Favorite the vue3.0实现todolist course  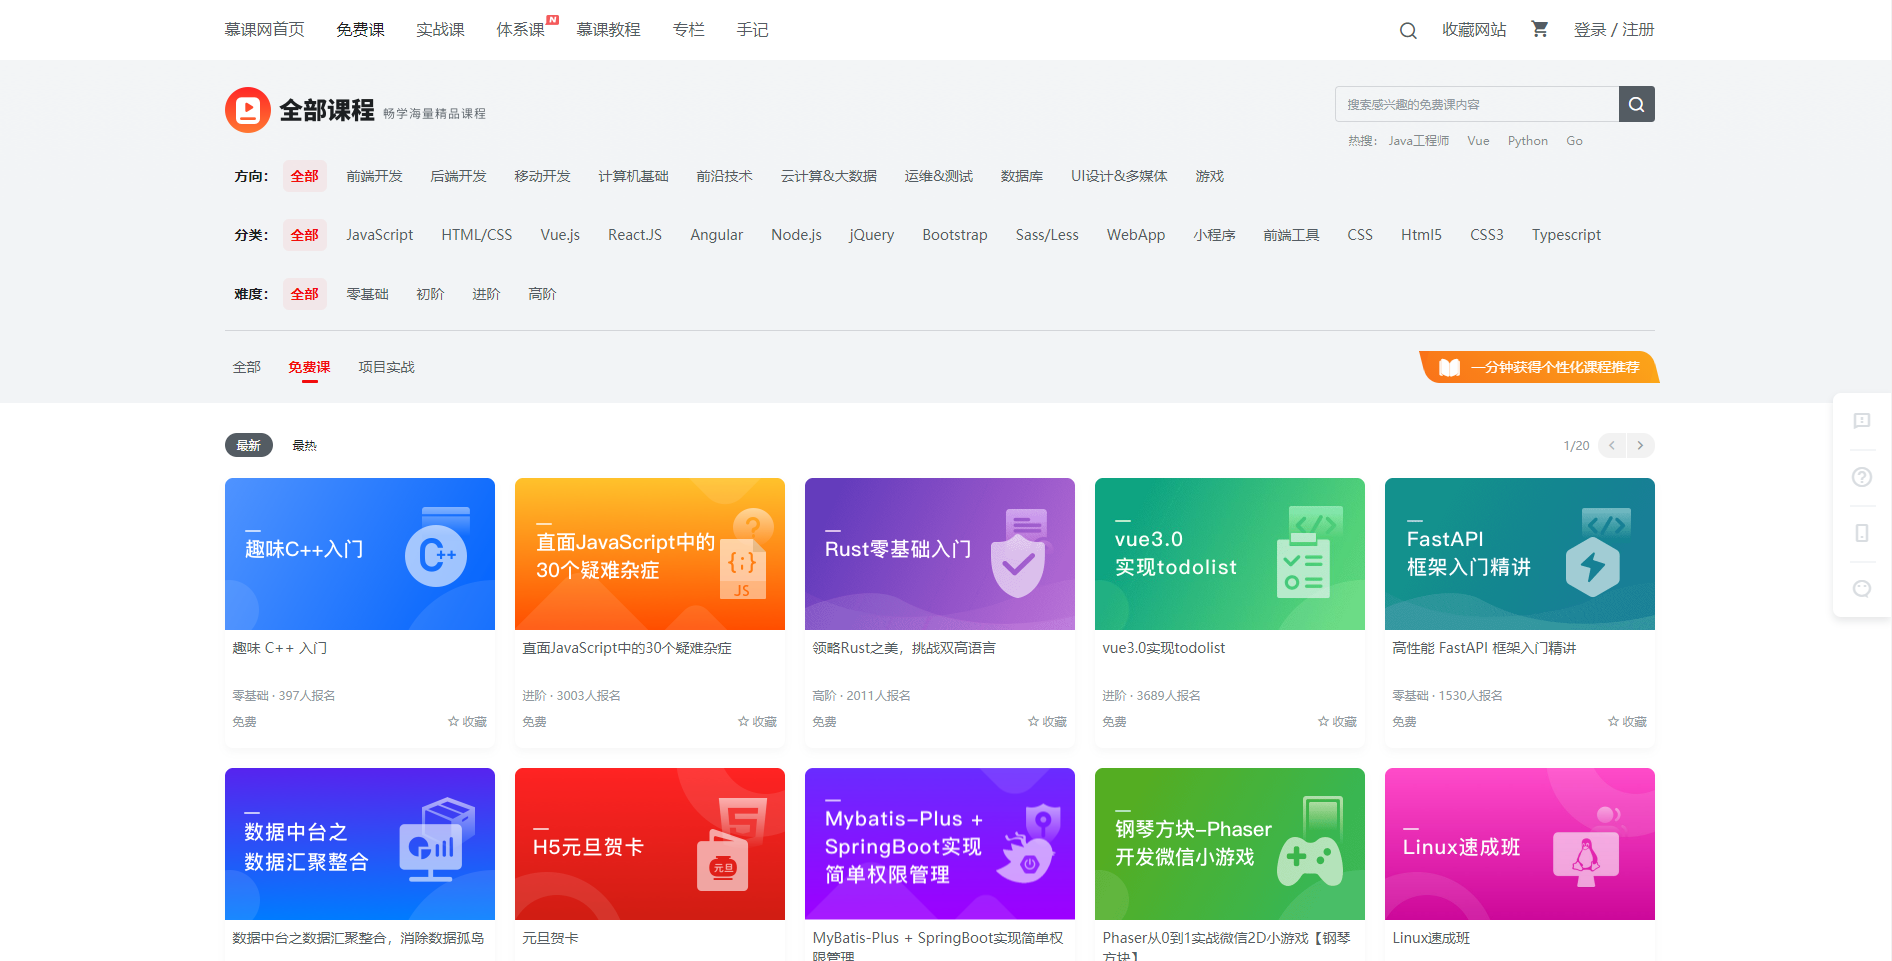pos(1337,721)
